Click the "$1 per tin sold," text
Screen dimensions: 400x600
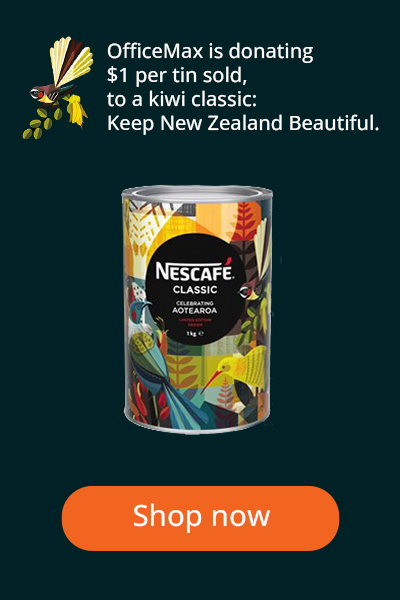(x=177, y=75)
